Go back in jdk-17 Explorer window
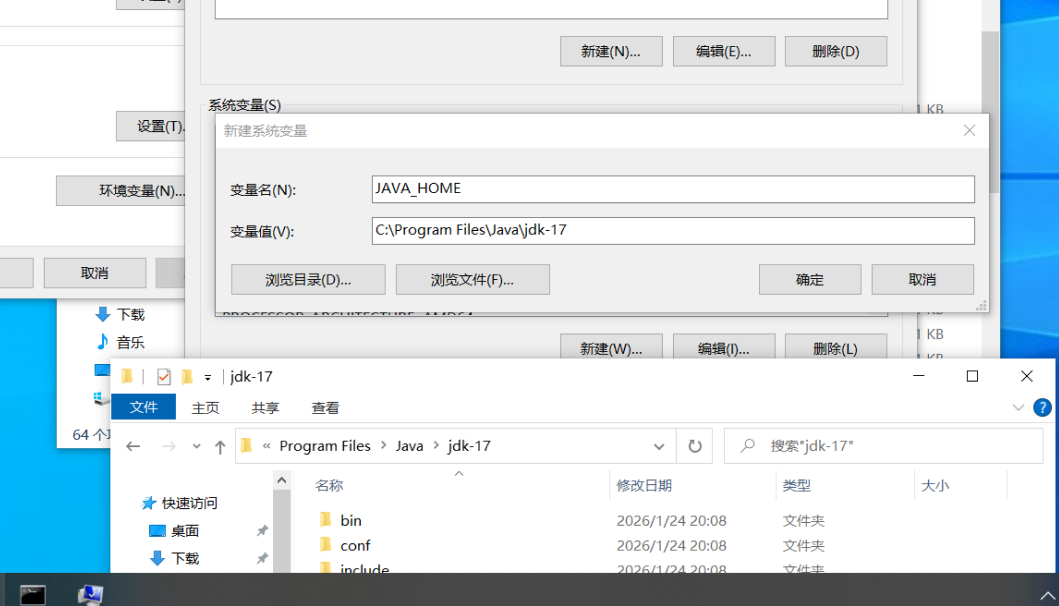The image size is (1059, 606). (133, 446)
